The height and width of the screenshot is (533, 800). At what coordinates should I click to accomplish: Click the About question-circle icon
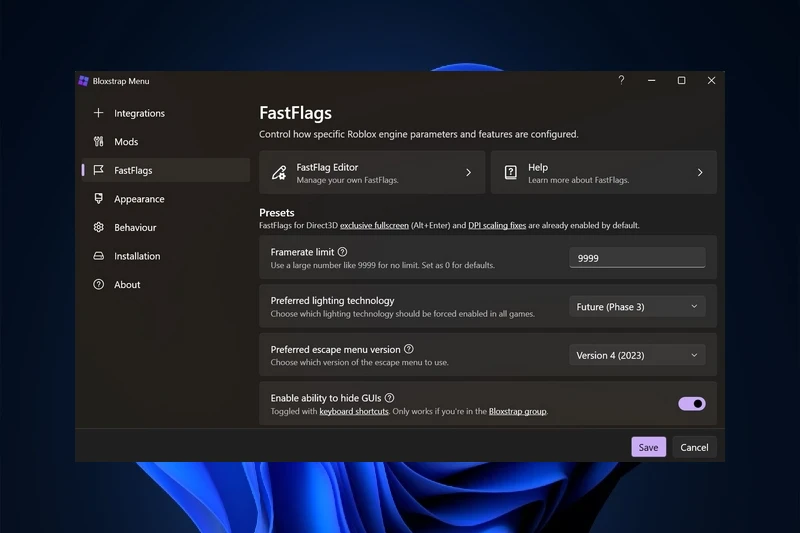98,284
